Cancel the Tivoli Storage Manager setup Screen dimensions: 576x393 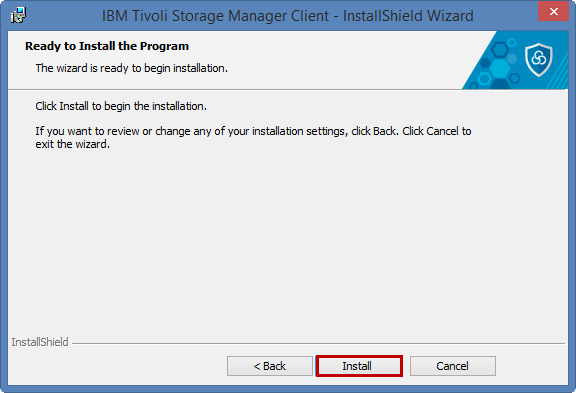(453, 366)
